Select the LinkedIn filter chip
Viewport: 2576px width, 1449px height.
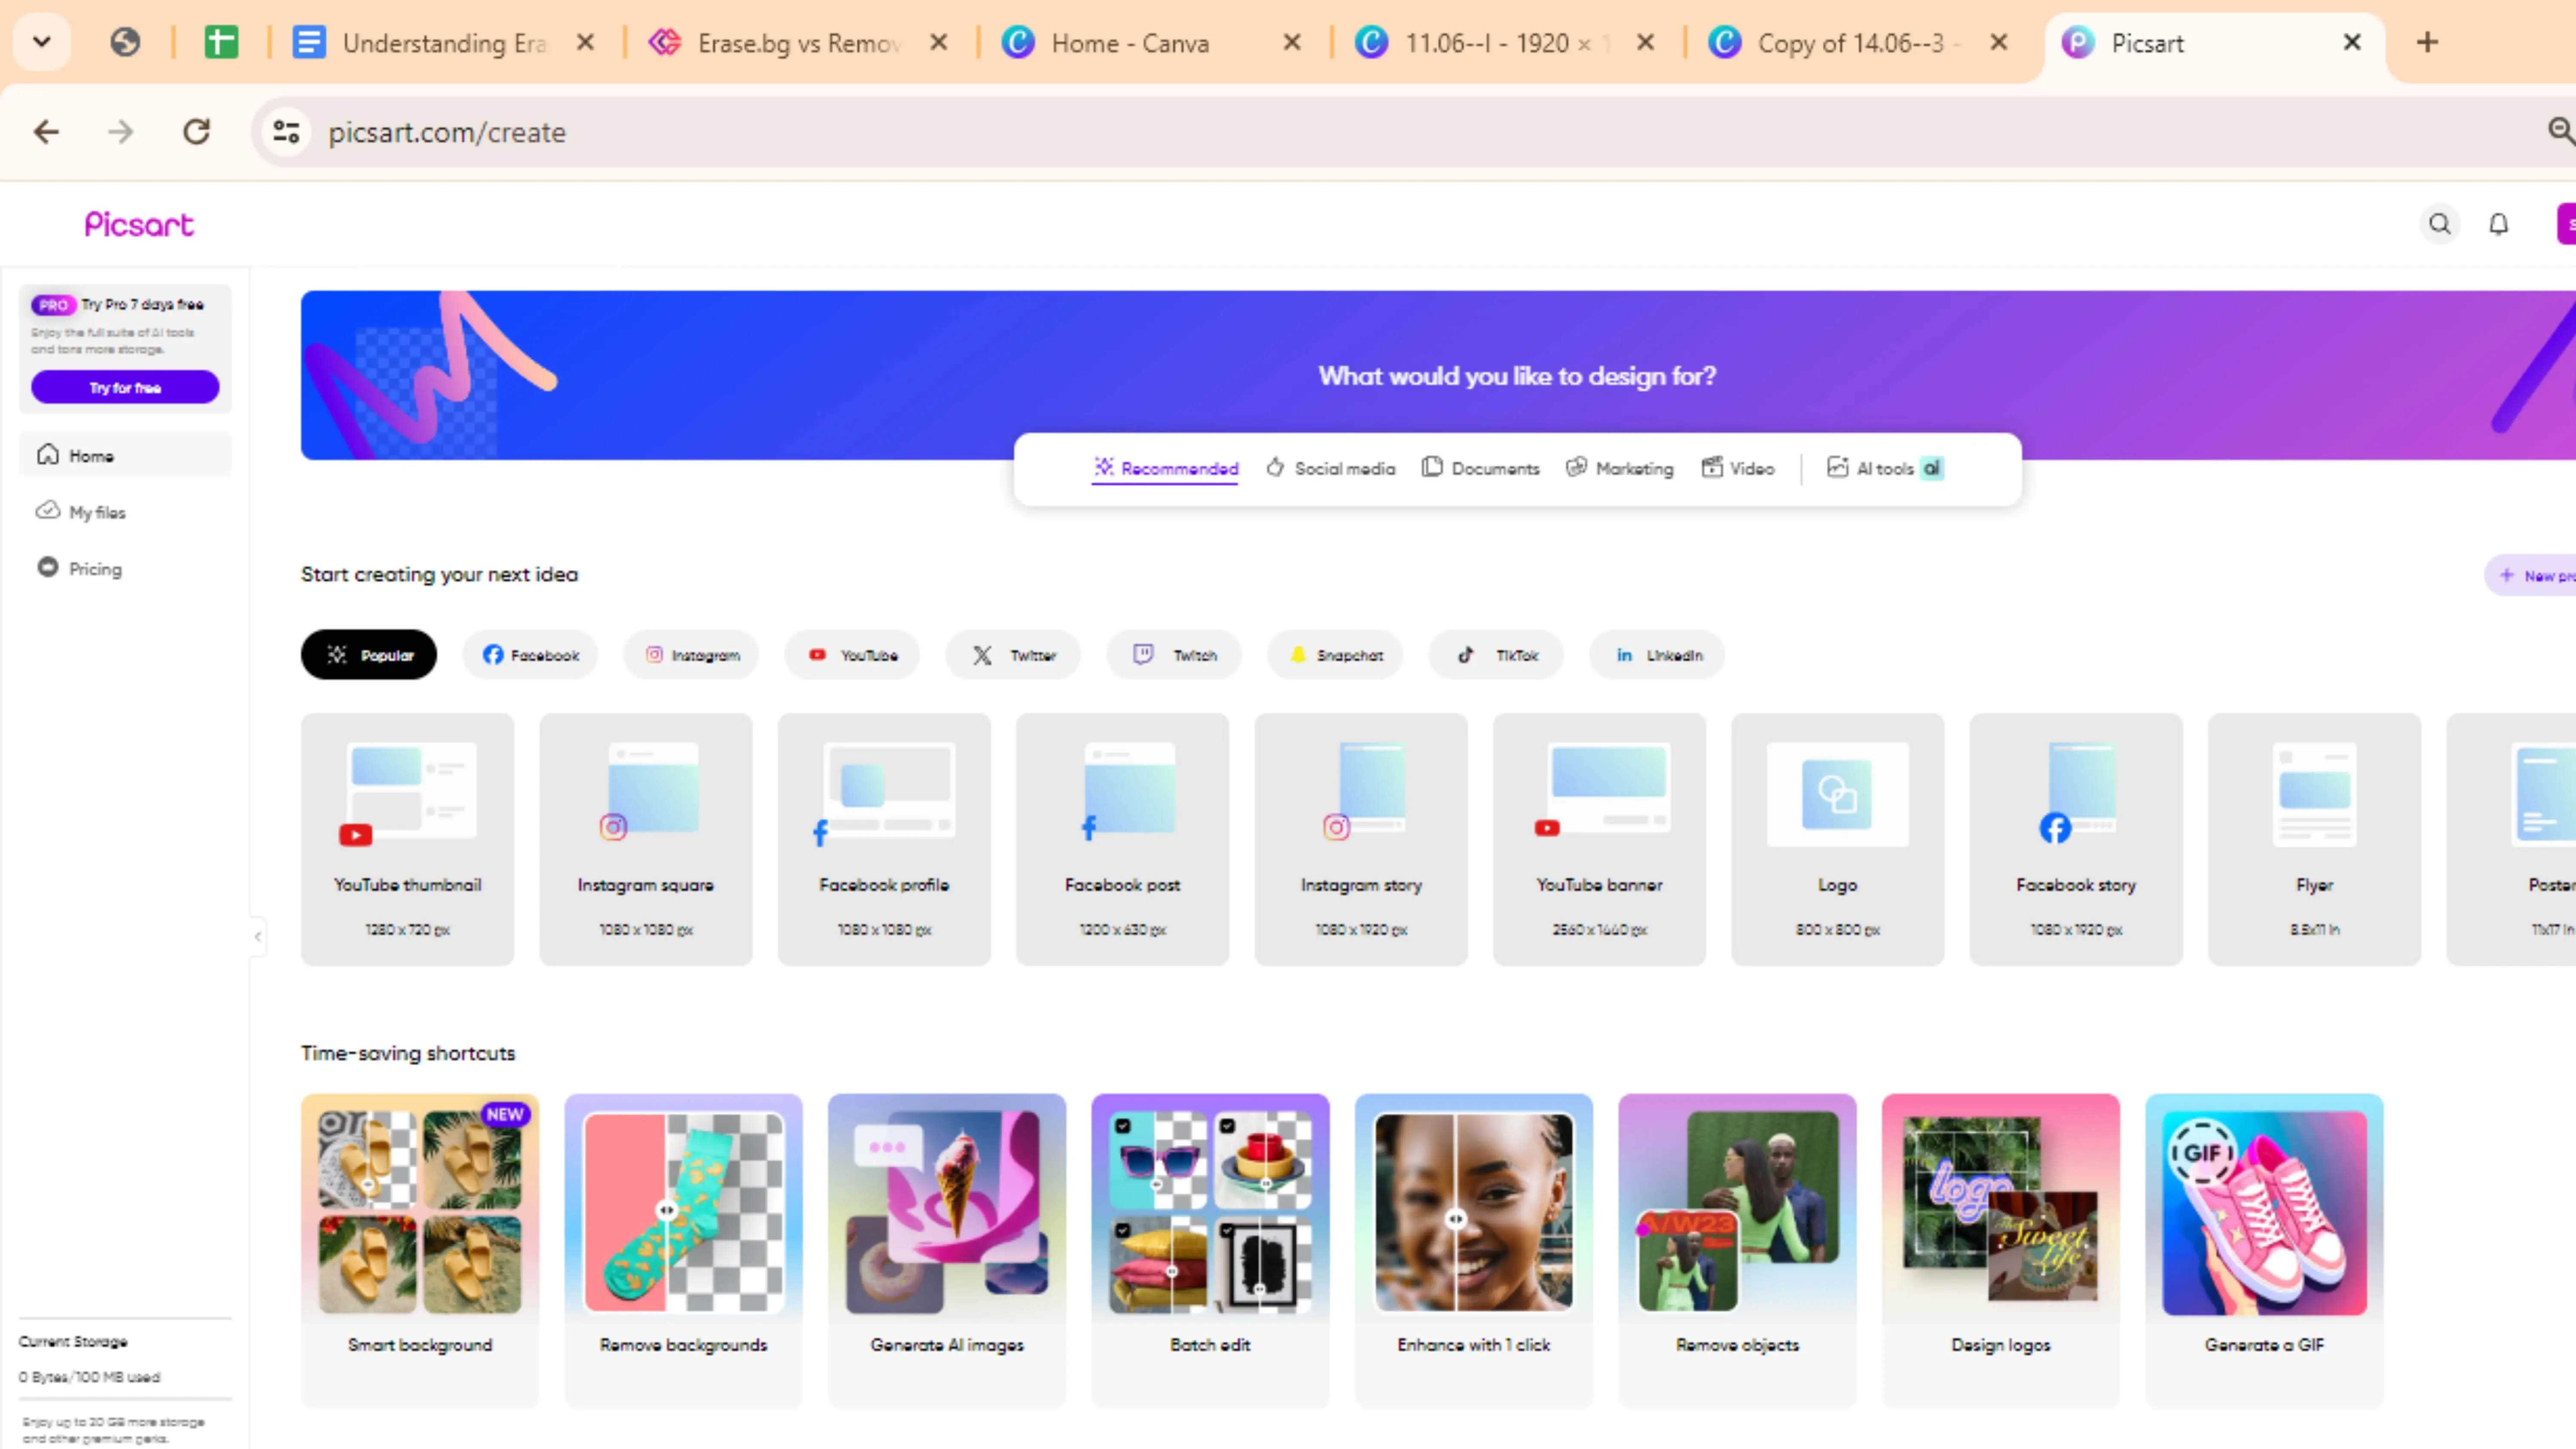pos(1657,655)
